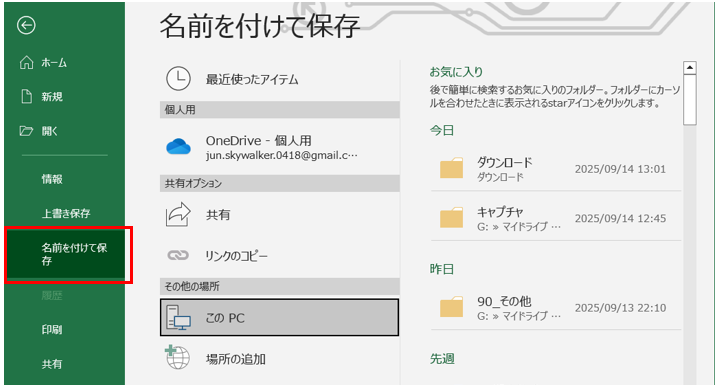Click the Add Place globe icon
Image resolution: width=718 pixels, height=387 pixels.
178,358
